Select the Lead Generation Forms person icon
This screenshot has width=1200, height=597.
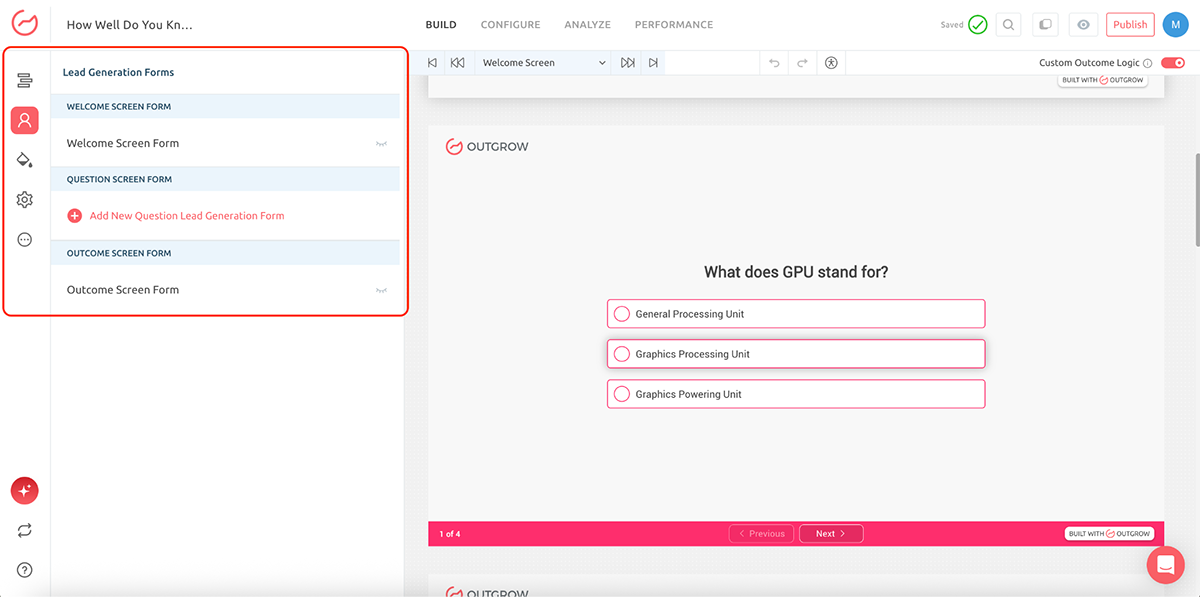coord(24,120)
